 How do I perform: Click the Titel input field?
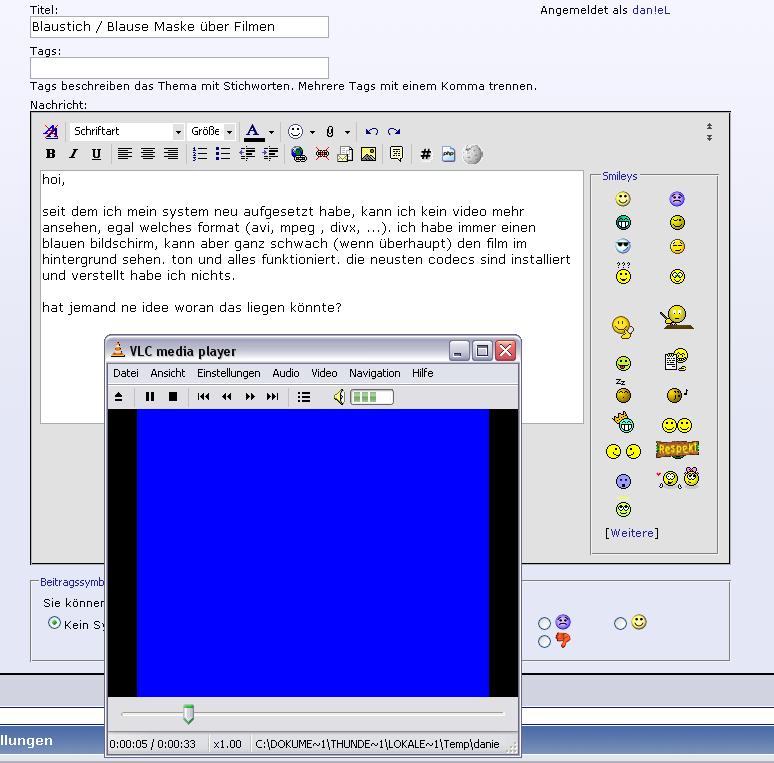pos(179,27)
